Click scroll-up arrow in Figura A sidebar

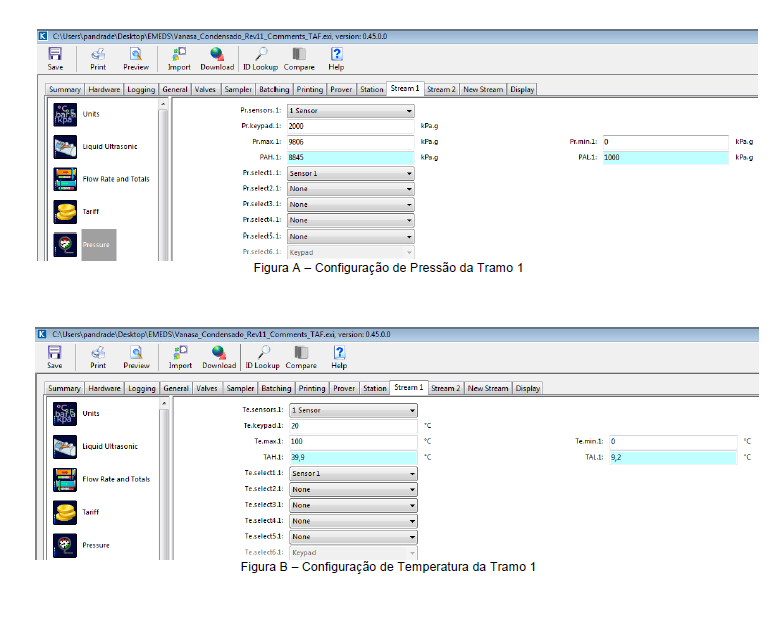click(x=163, y=104)
